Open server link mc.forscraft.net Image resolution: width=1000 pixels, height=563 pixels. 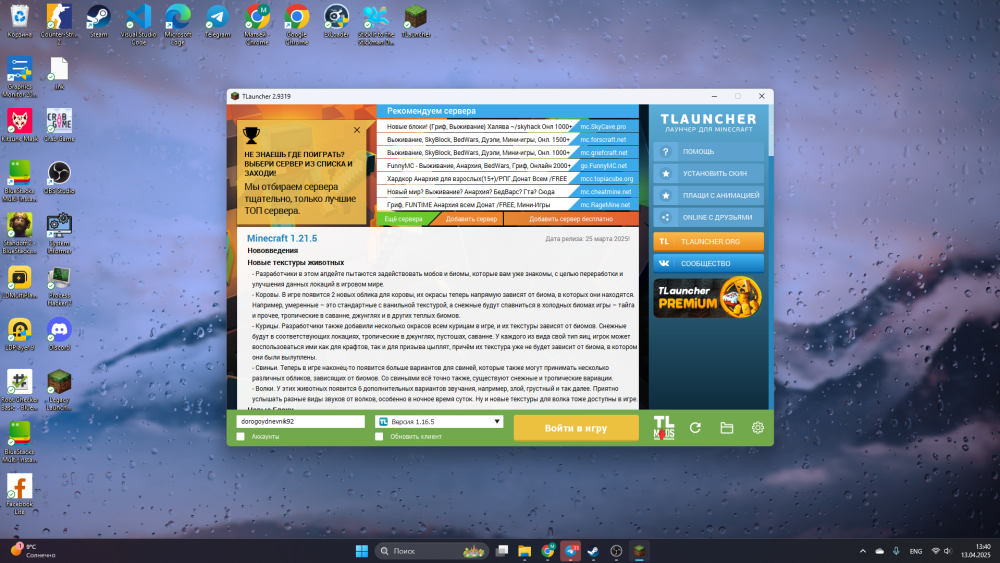pos(603,140)
